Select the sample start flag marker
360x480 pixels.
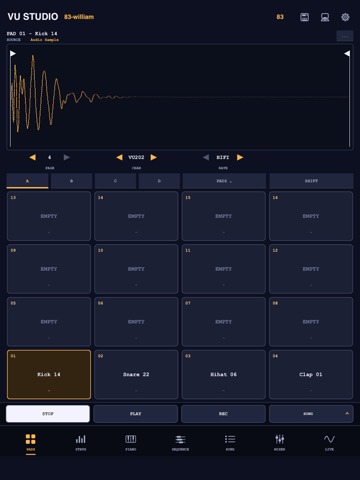13,53
